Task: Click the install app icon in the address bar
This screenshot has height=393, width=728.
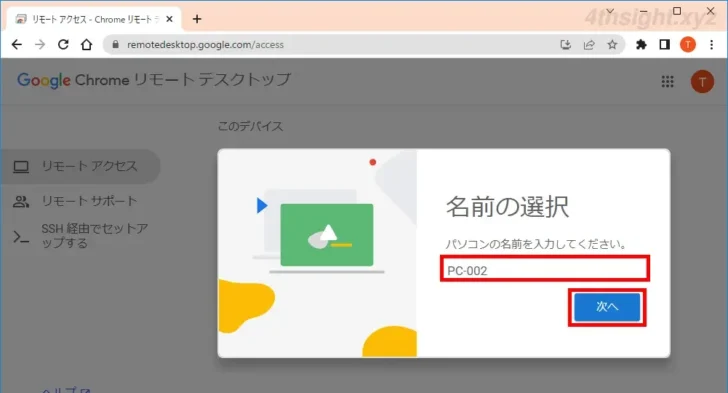Action: [566, 45]
